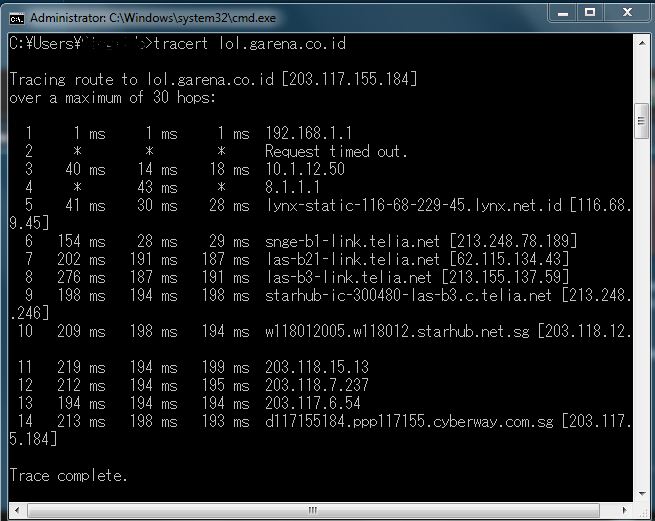655x521 pixels.
Task: Click the hop 1 address 192.168.1.1
Action: [308, 133]
